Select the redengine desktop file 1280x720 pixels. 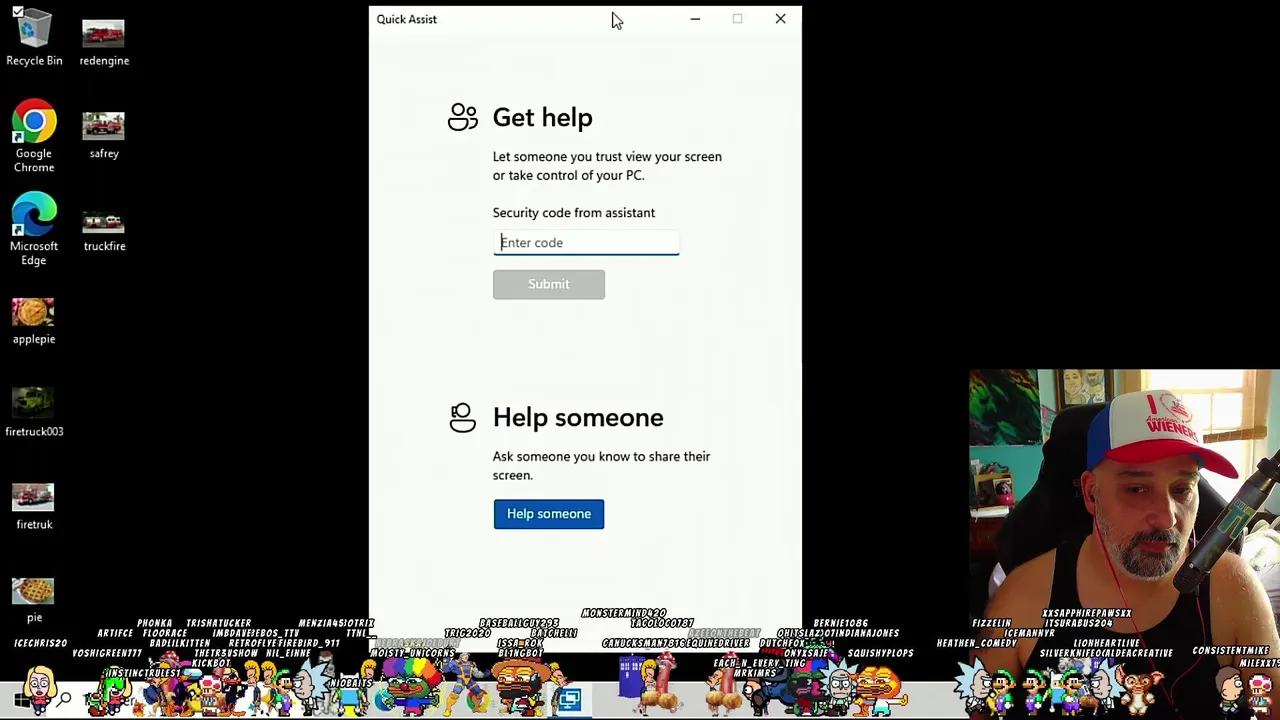(x=104, y=40)
